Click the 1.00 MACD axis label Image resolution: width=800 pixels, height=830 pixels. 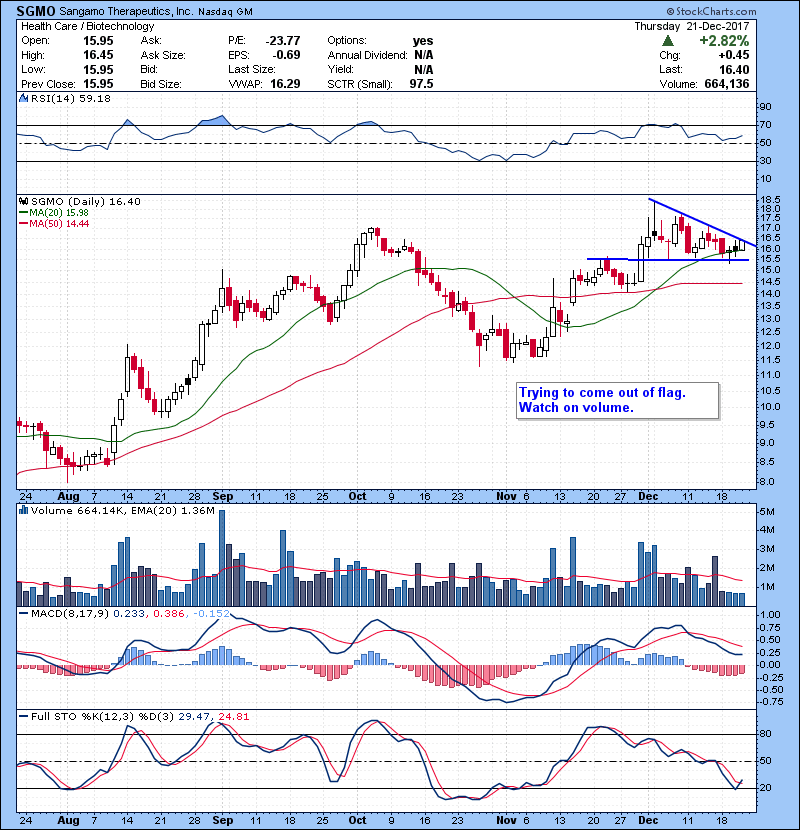pos(770,615)
